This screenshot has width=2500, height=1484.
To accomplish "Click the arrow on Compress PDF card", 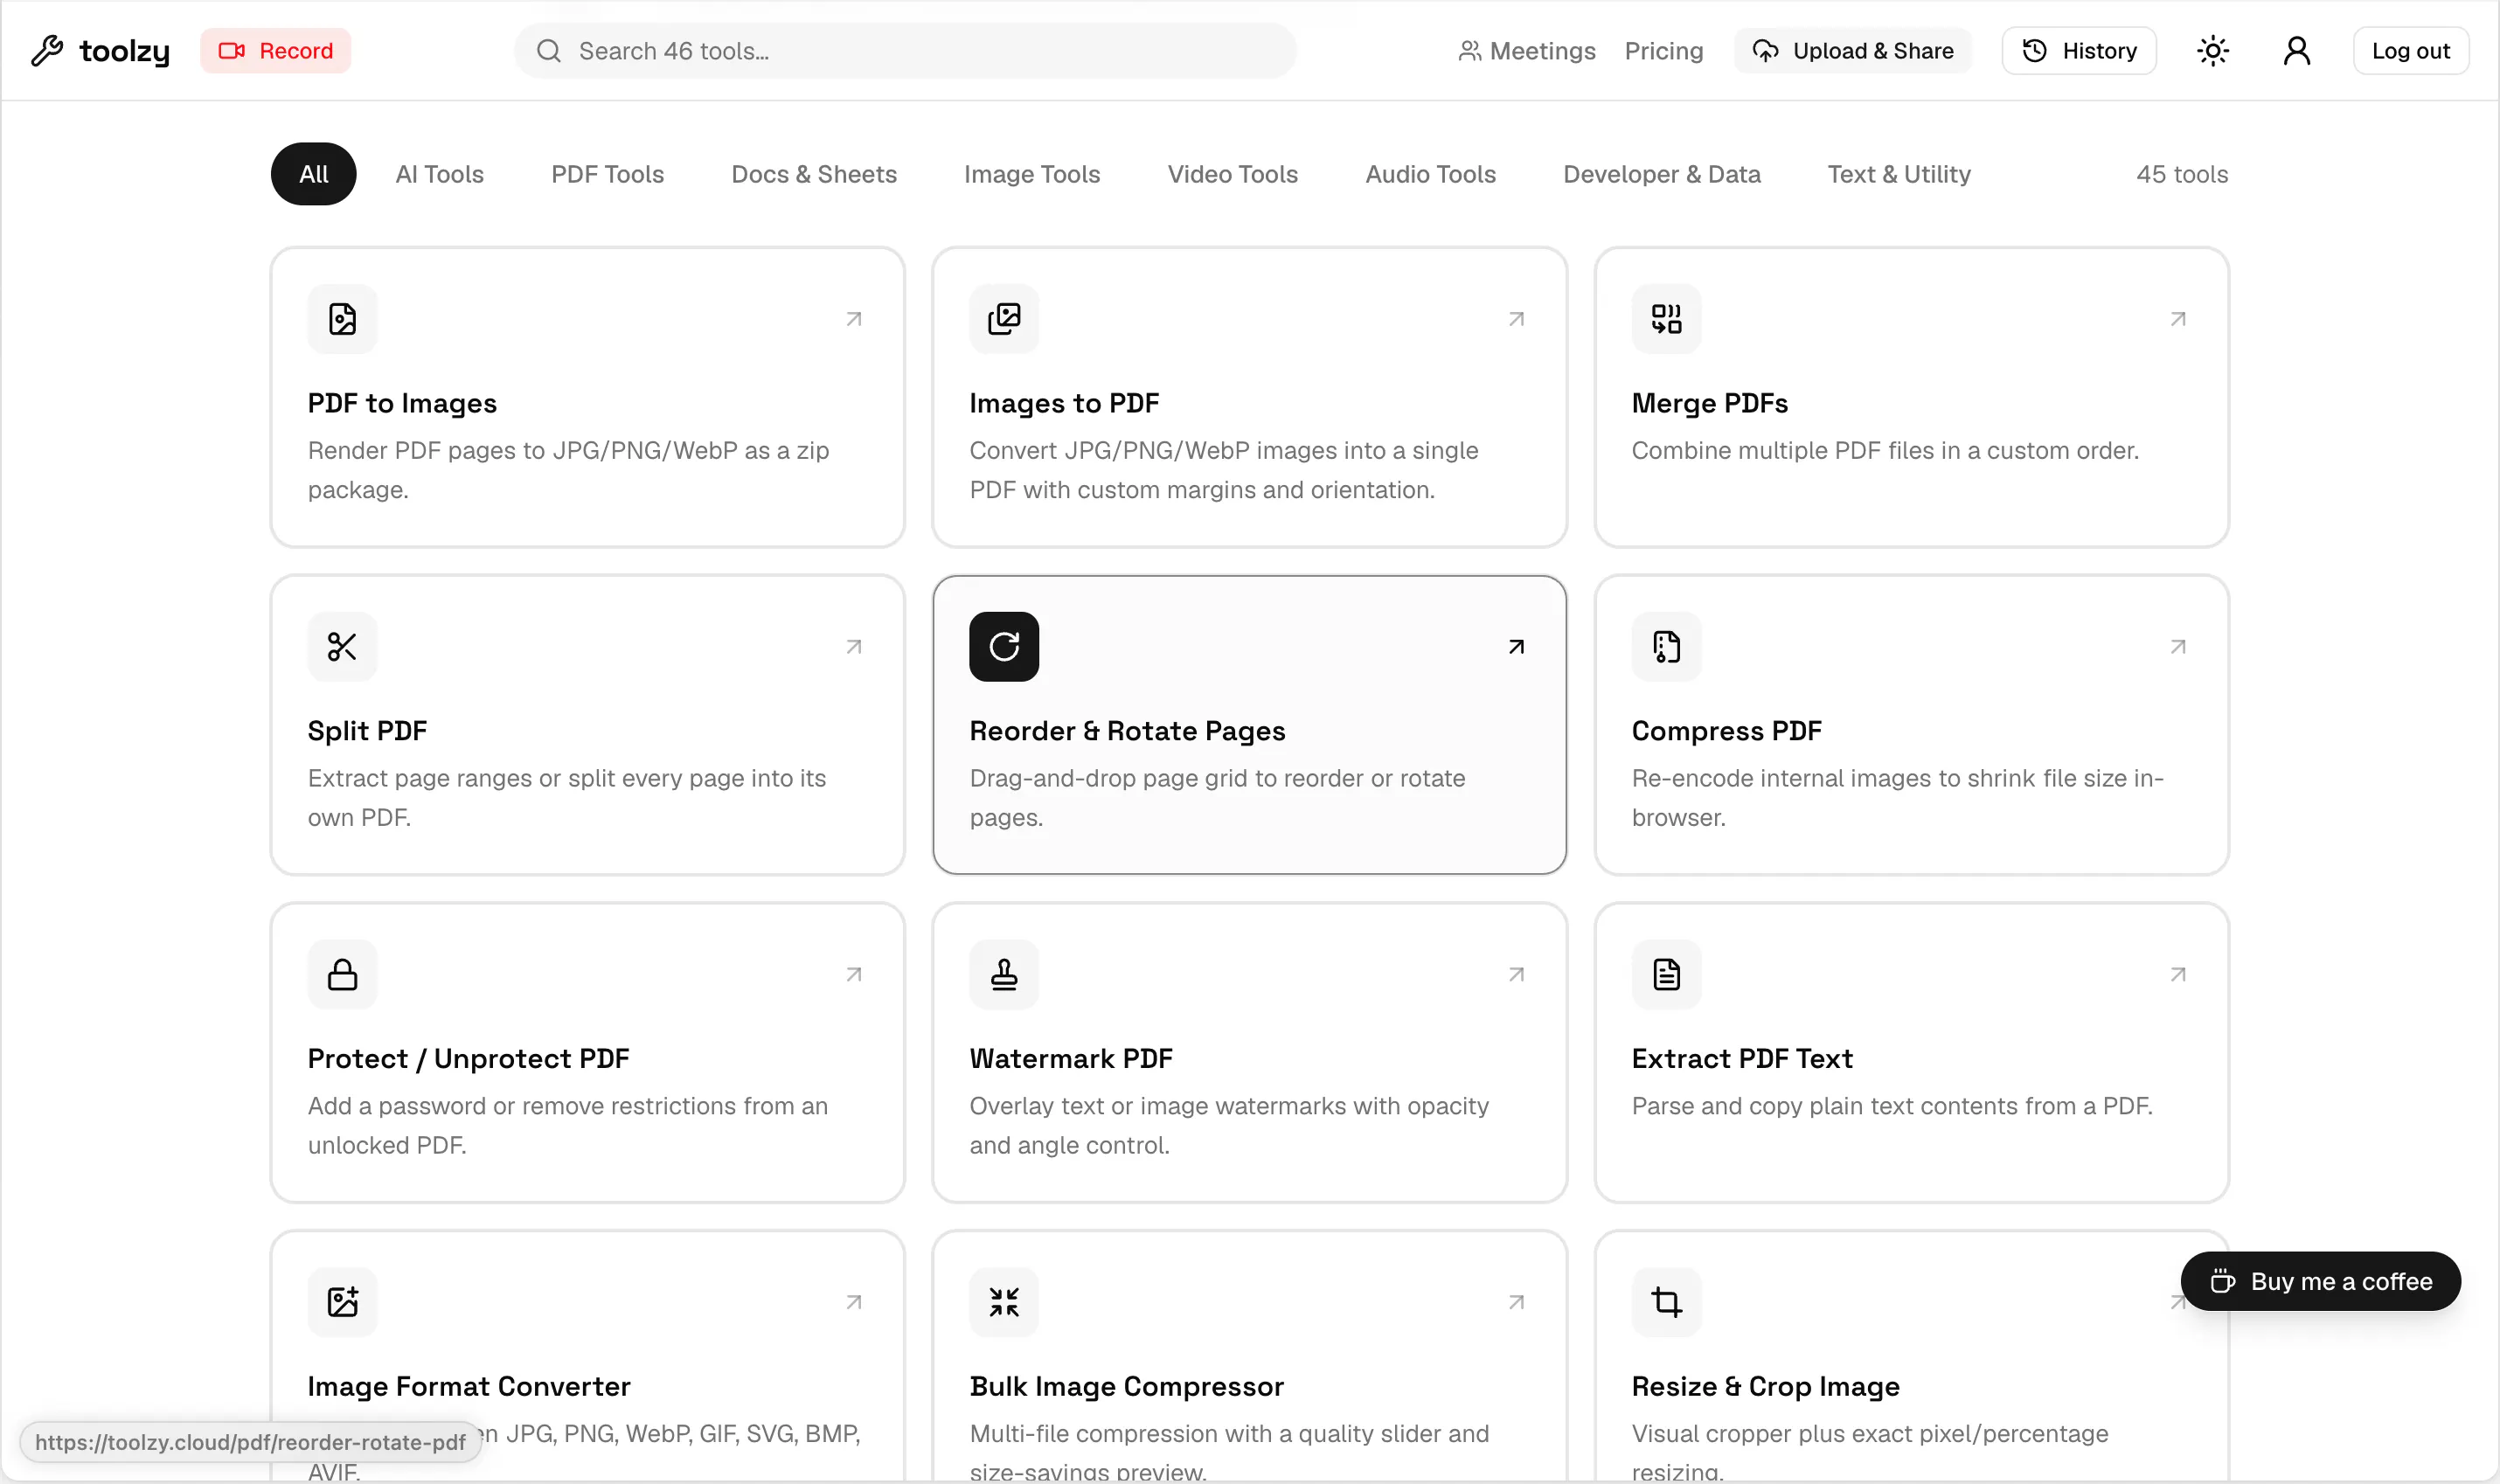I will click(x=2178, y=647).
